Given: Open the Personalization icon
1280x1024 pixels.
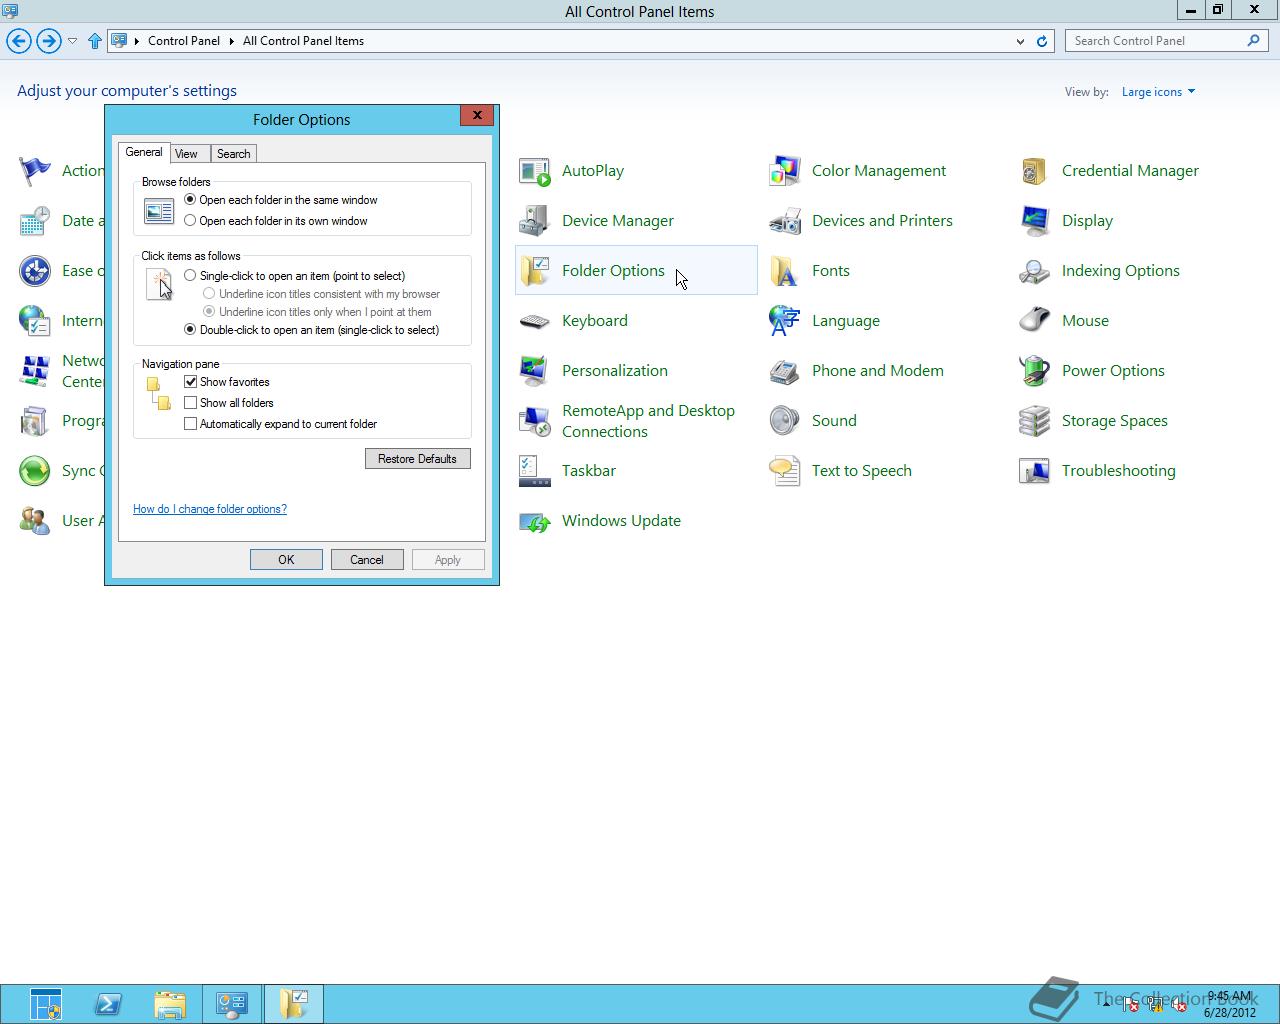Looking at the screenshot, I should [x=535, y=371].
